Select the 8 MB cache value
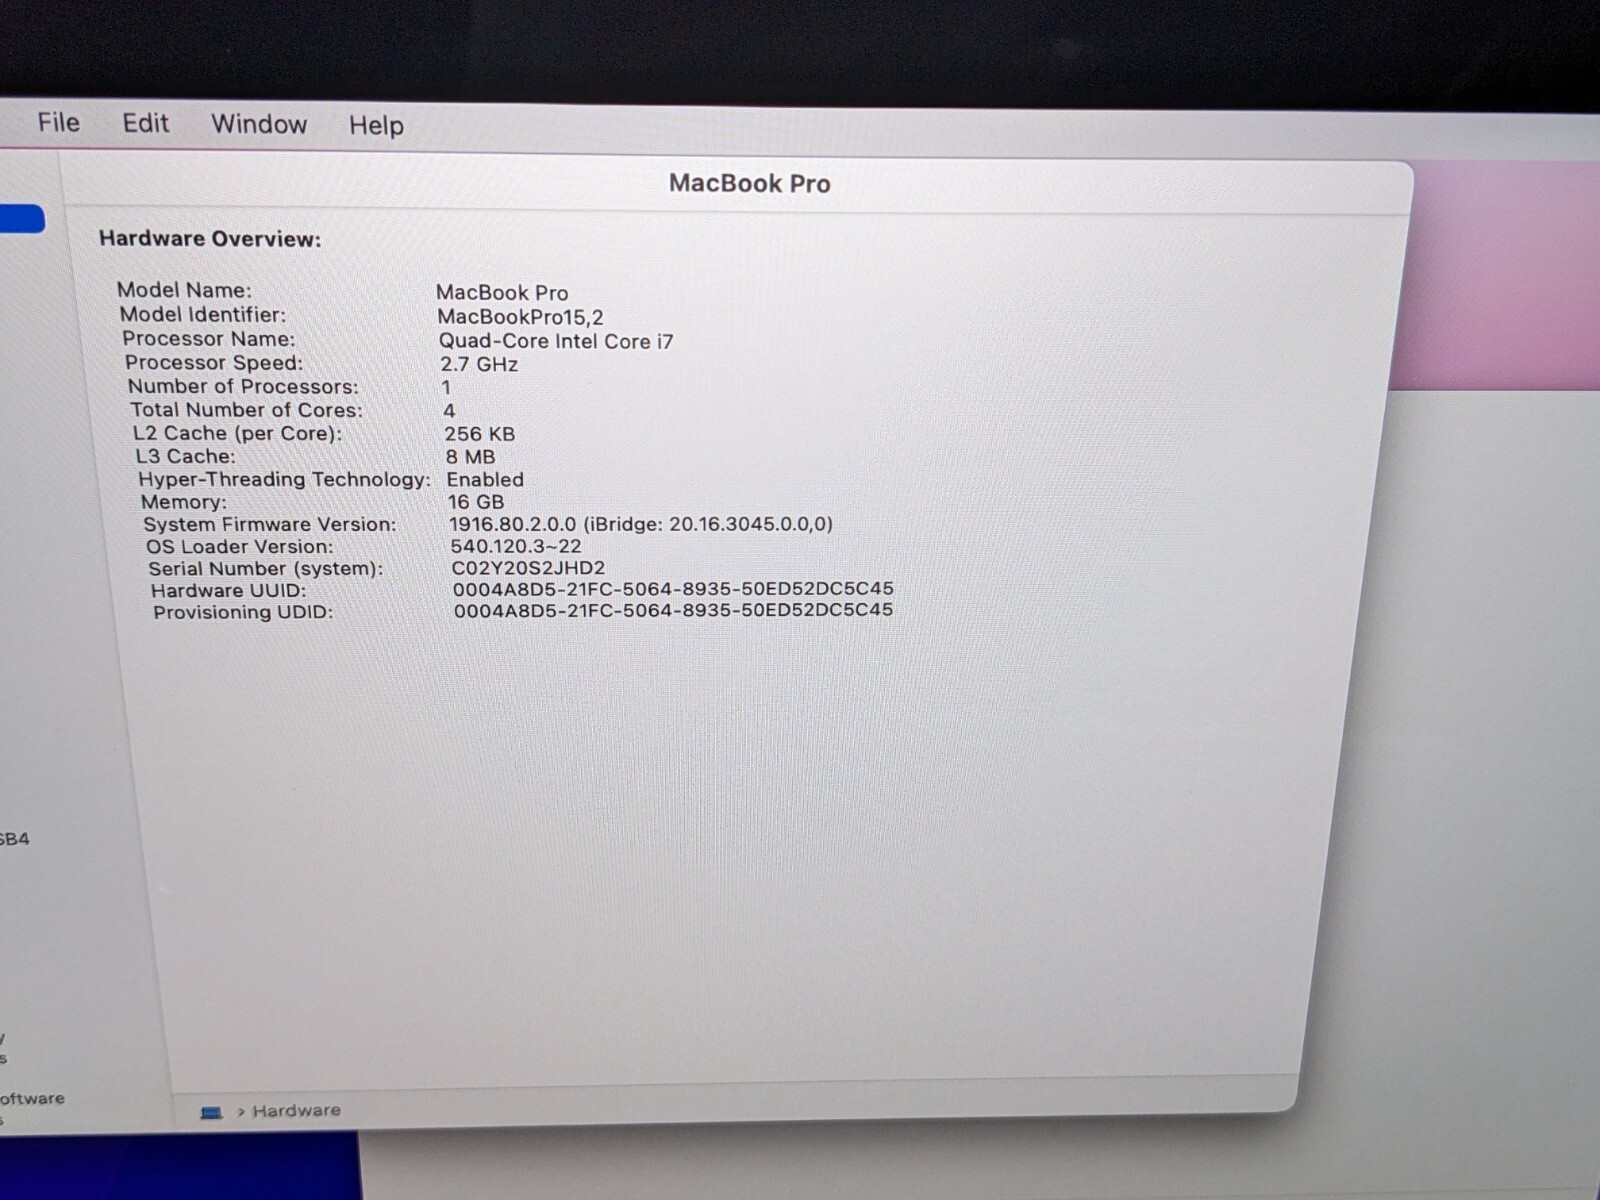This screenshot has height=1200, width=1600. pyautogui.click(x=470, y=457)
